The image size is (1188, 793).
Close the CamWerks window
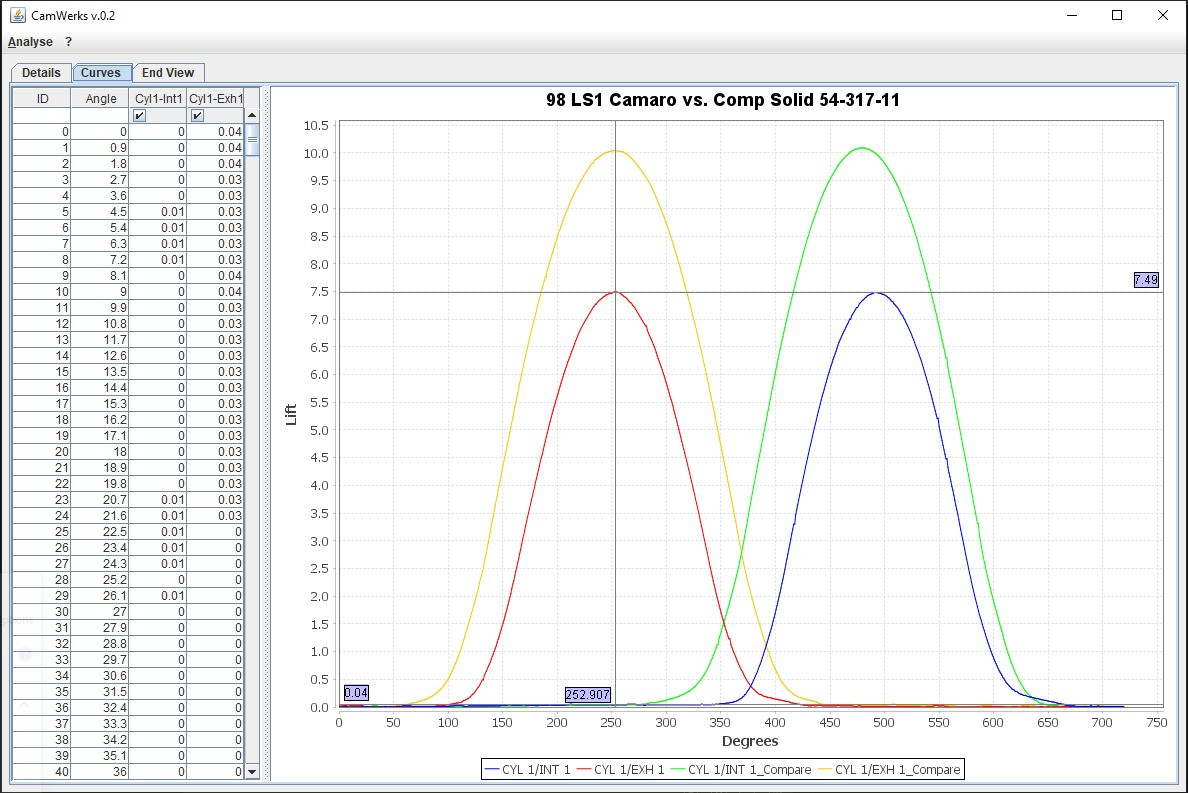point(1163,15)
